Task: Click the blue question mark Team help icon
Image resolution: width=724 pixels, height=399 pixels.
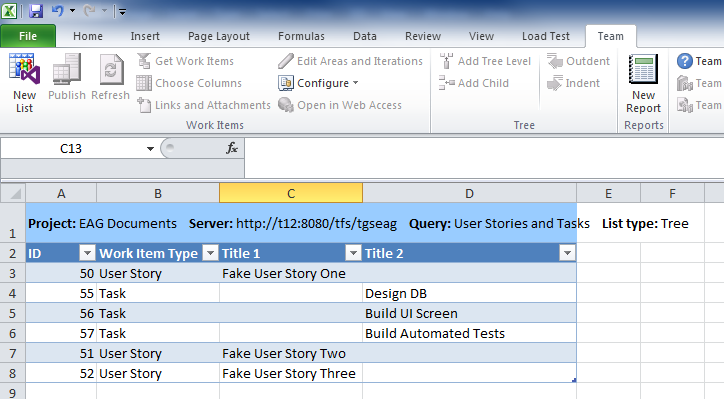Action: pos(685,61)
